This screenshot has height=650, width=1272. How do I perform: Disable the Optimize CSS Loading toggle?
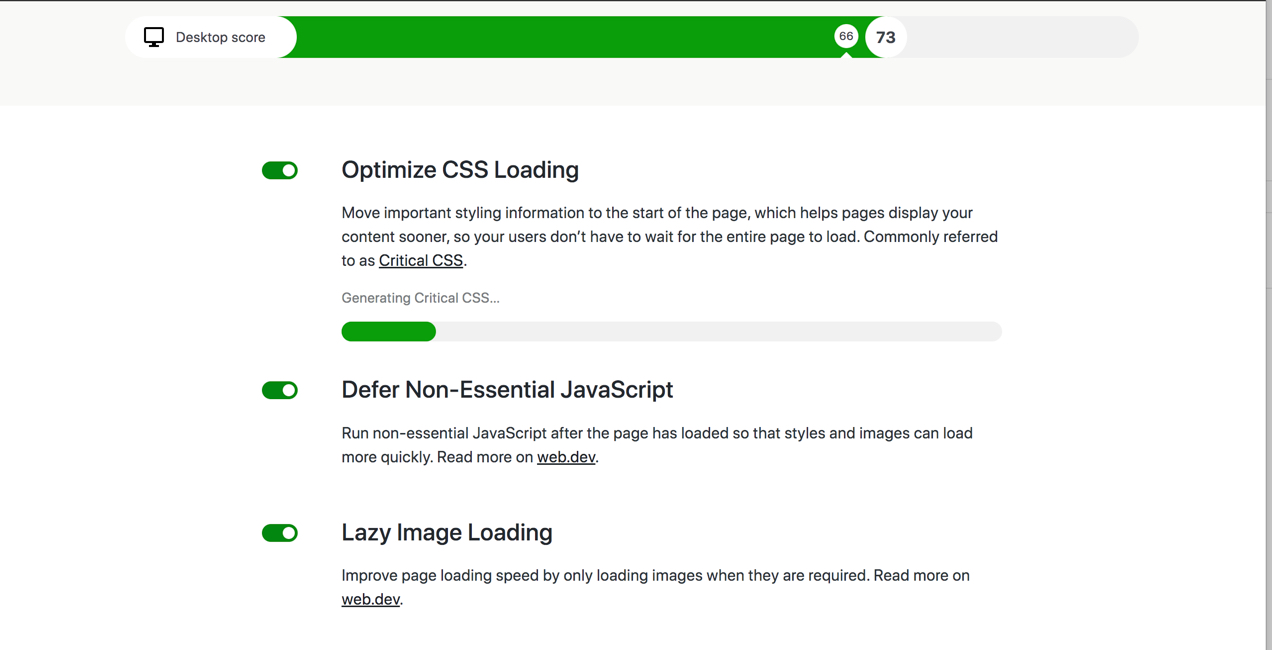(x=280, y=170)
